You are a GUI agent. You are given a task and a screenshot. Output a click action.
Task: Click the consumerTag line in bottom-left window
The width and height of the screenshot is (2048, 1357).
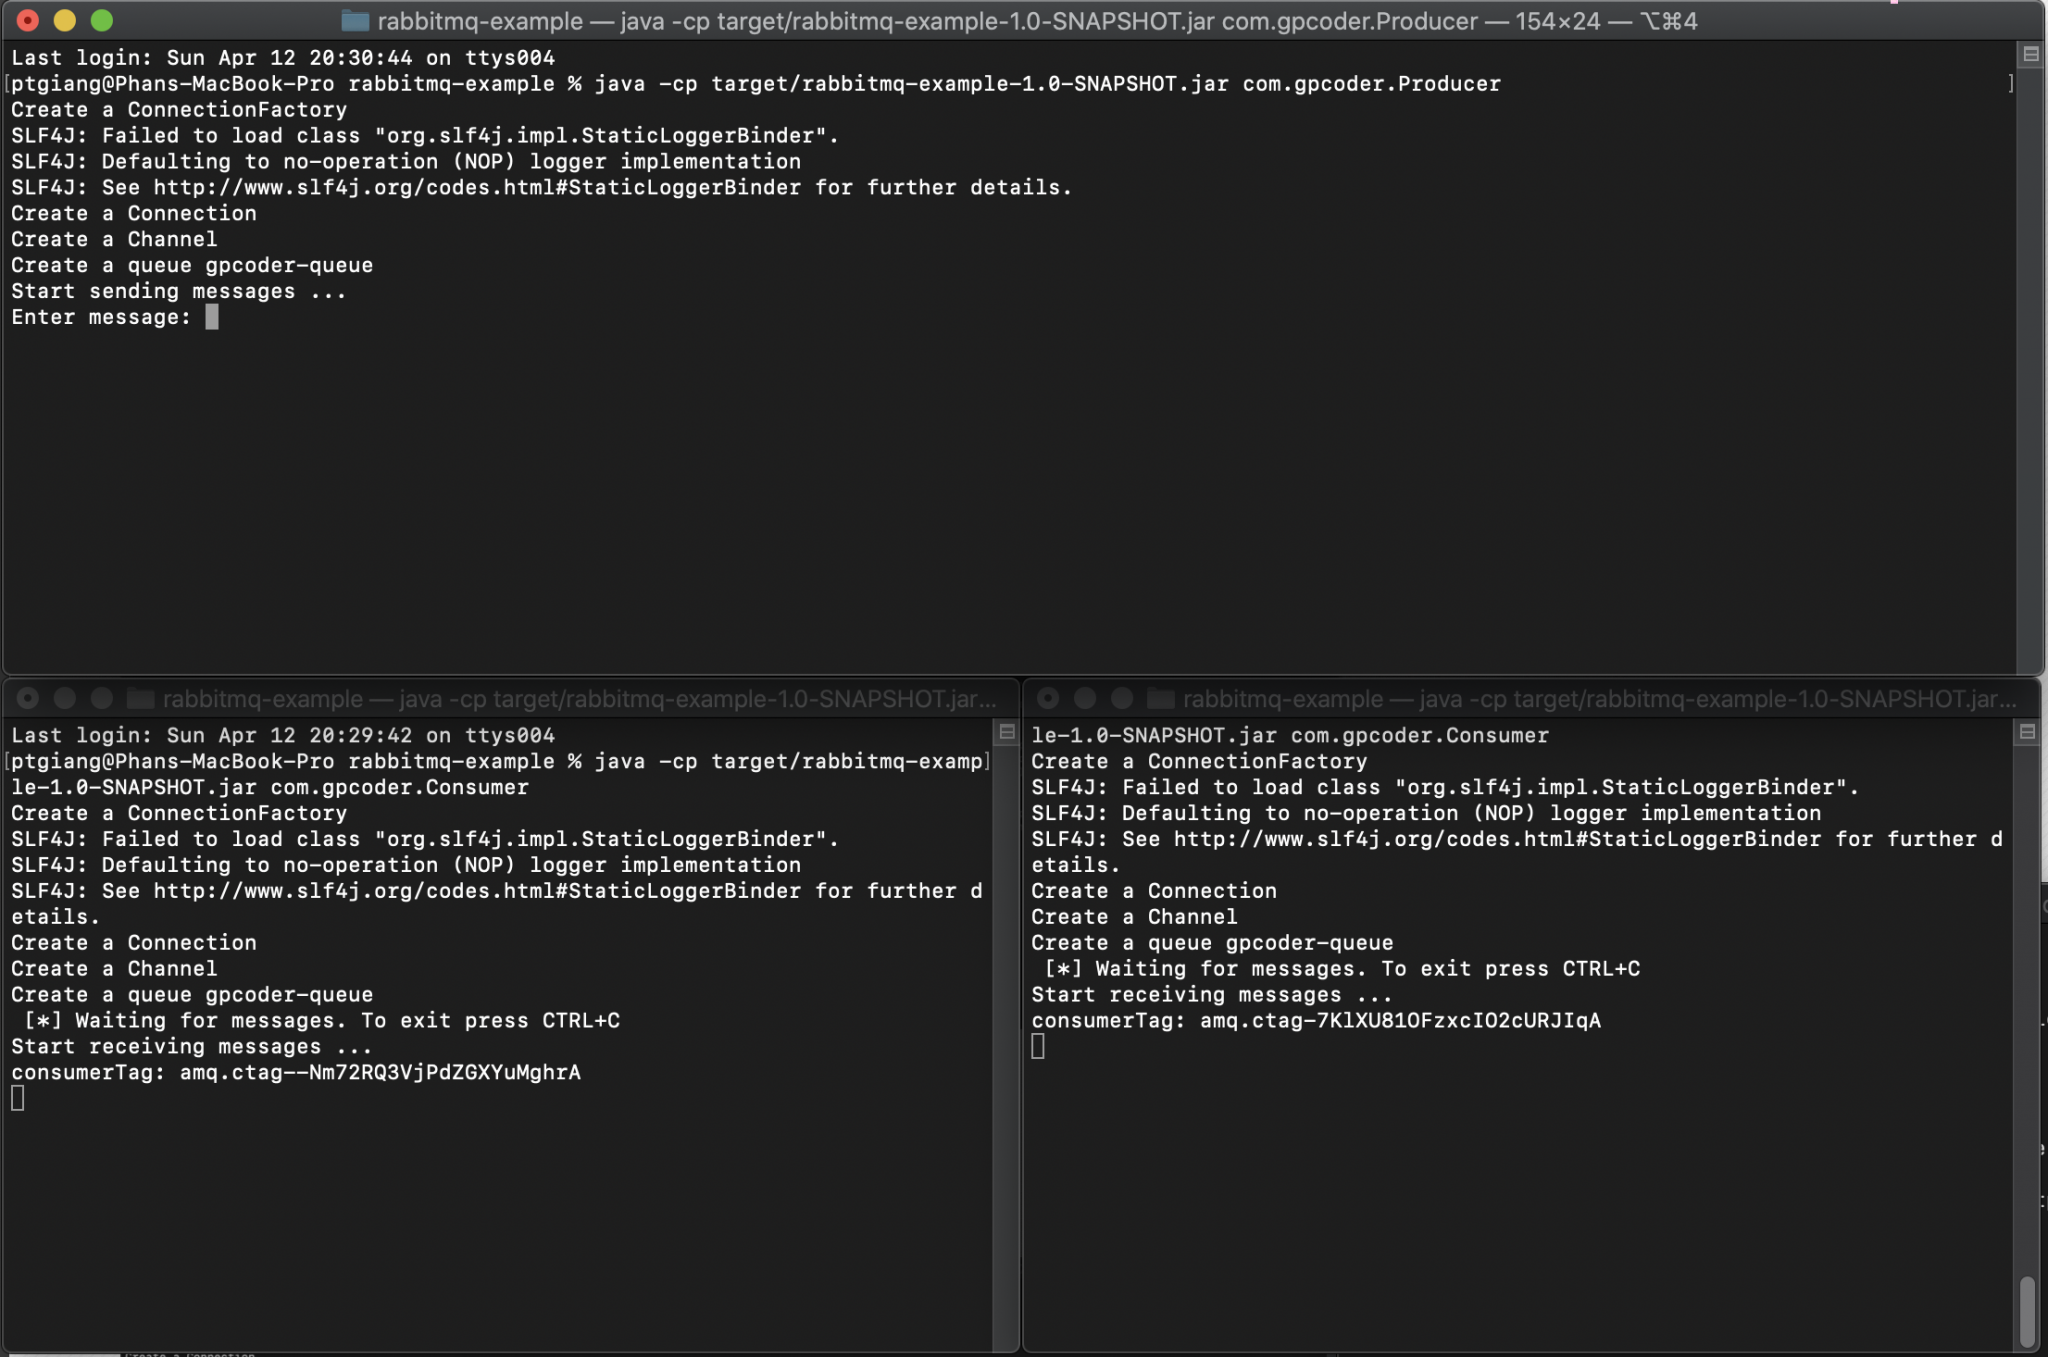pyautogui.click(x=295, y=1072)
